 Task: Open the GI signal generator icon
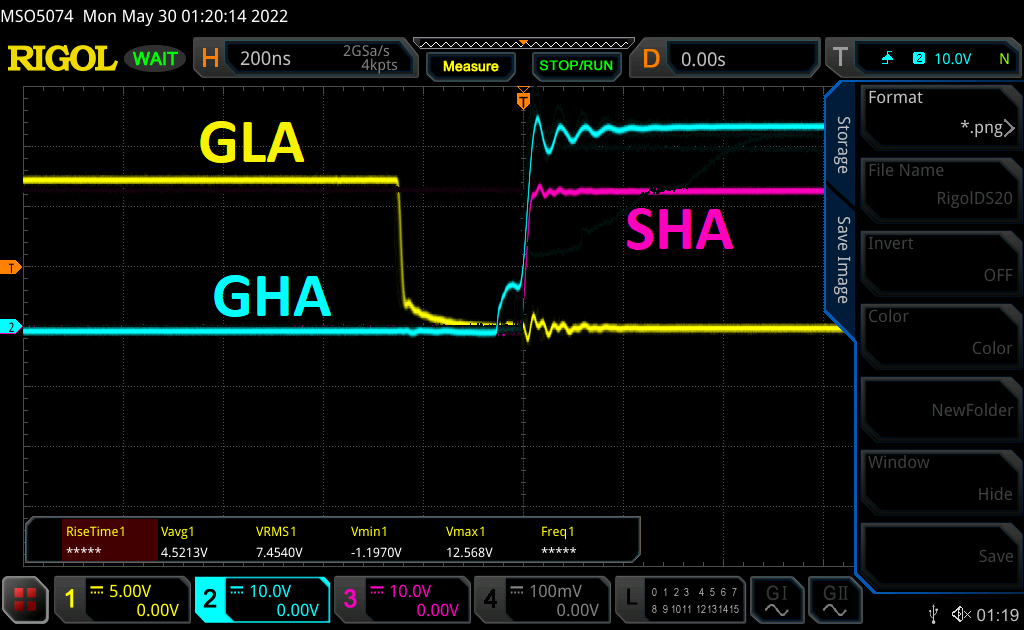click(x=776, y=599)
